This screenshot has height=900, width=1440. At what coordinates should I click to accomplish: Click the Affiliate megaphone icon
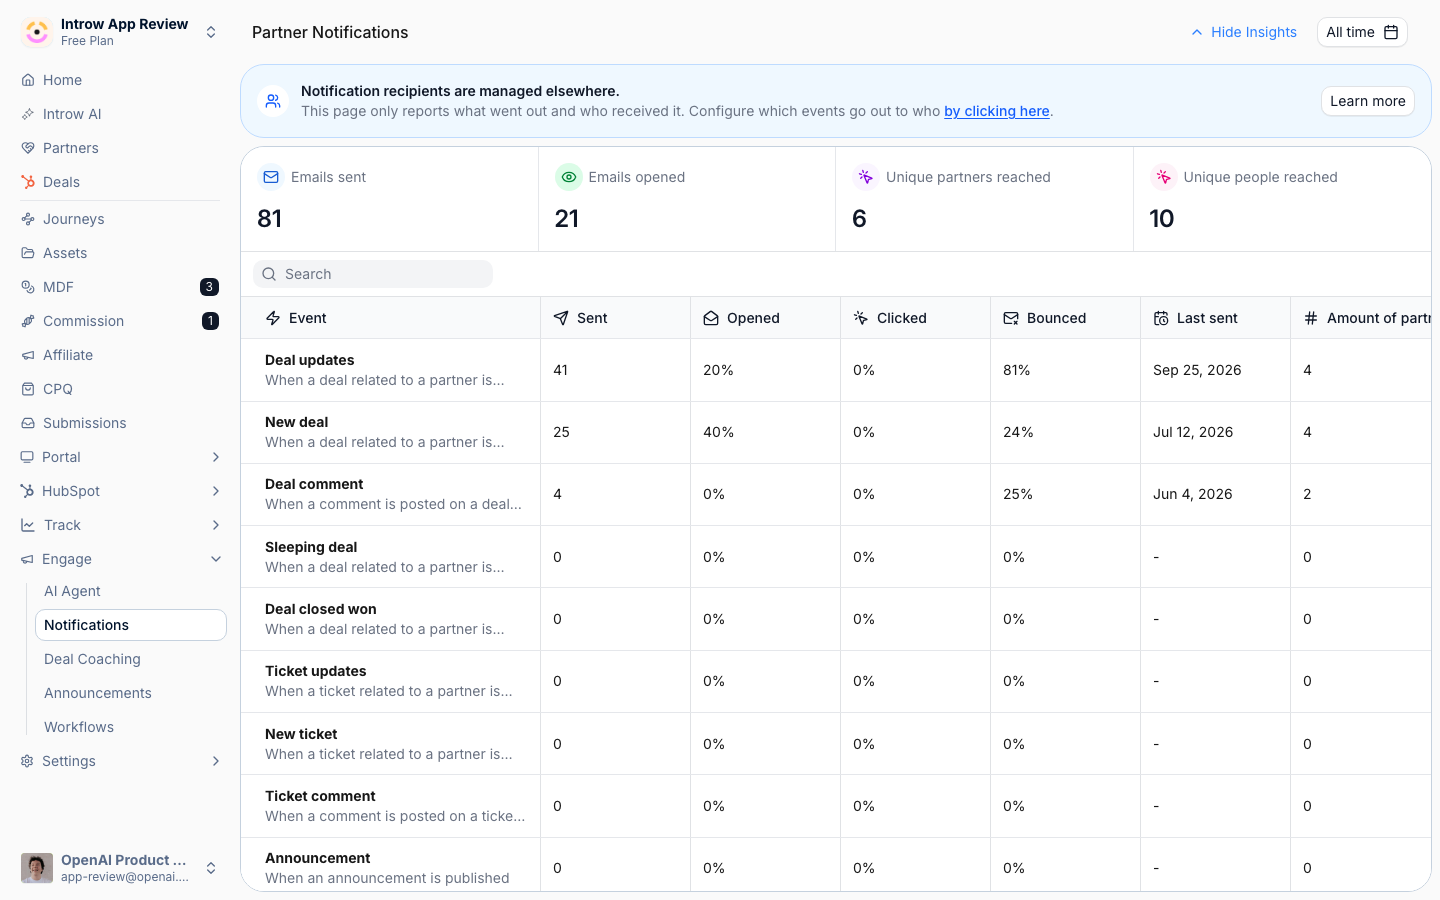click(x=28, y=355)
